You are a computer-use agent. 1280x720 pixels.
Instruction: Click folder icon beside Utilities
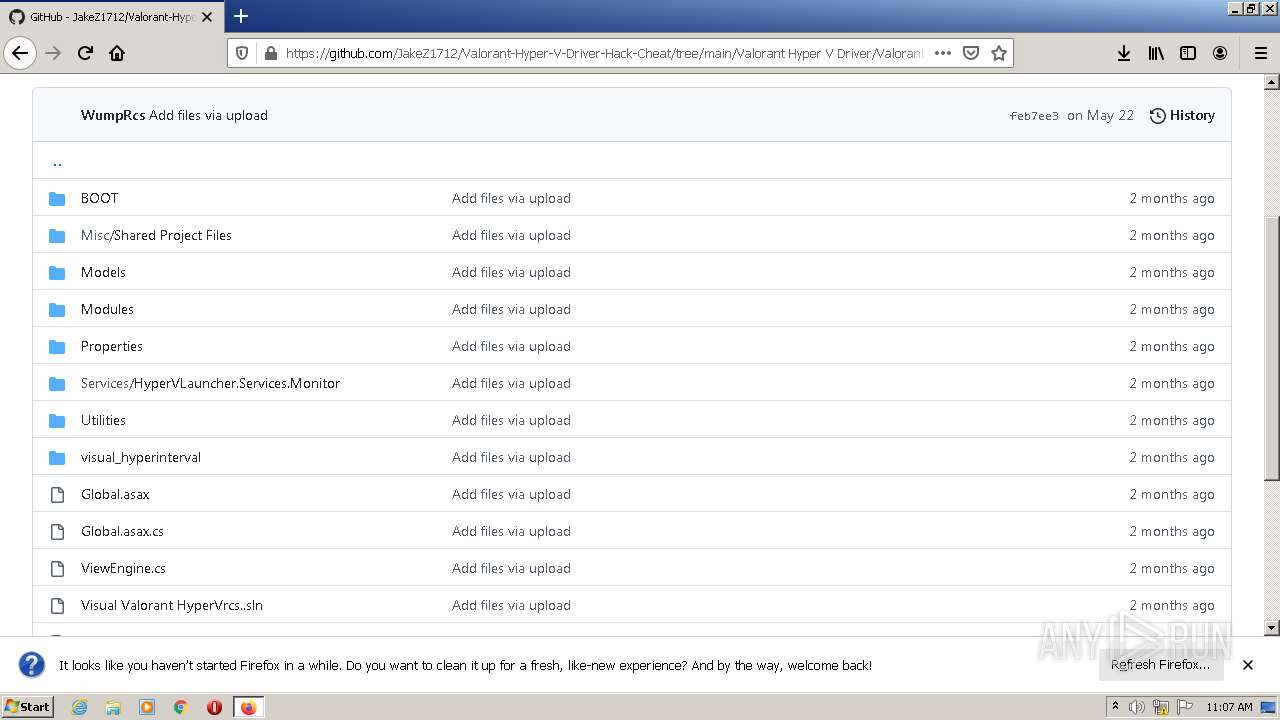coord(57,420)
